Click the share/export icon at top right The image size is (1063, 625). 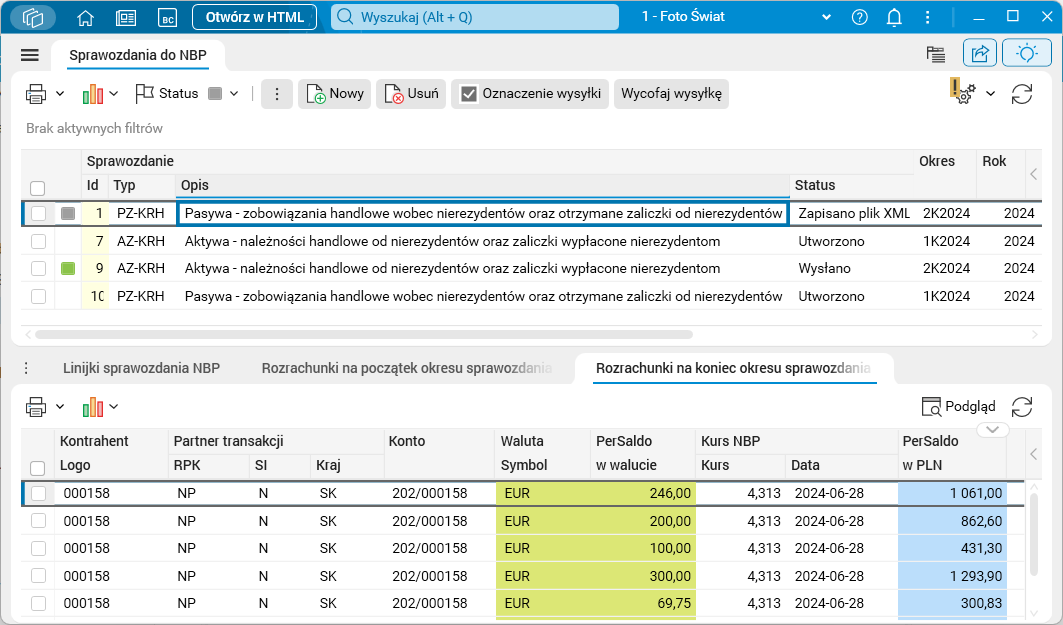980,54
